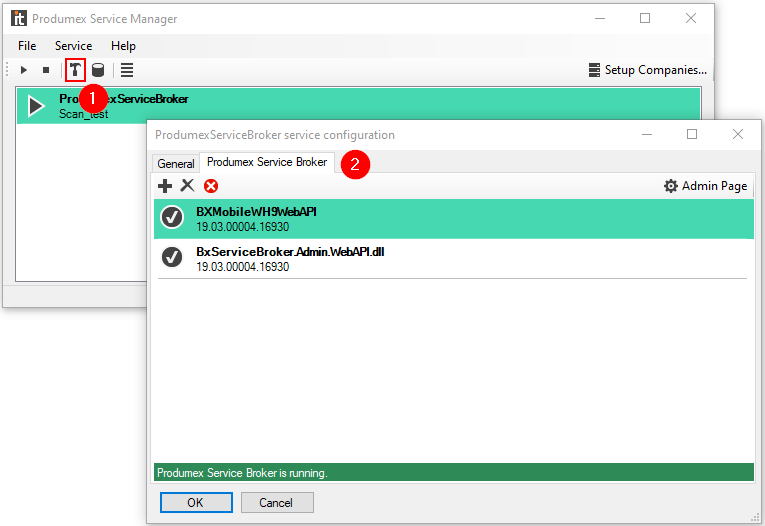Switch to the General tab
765x526 pixels.
coord(176,163)
